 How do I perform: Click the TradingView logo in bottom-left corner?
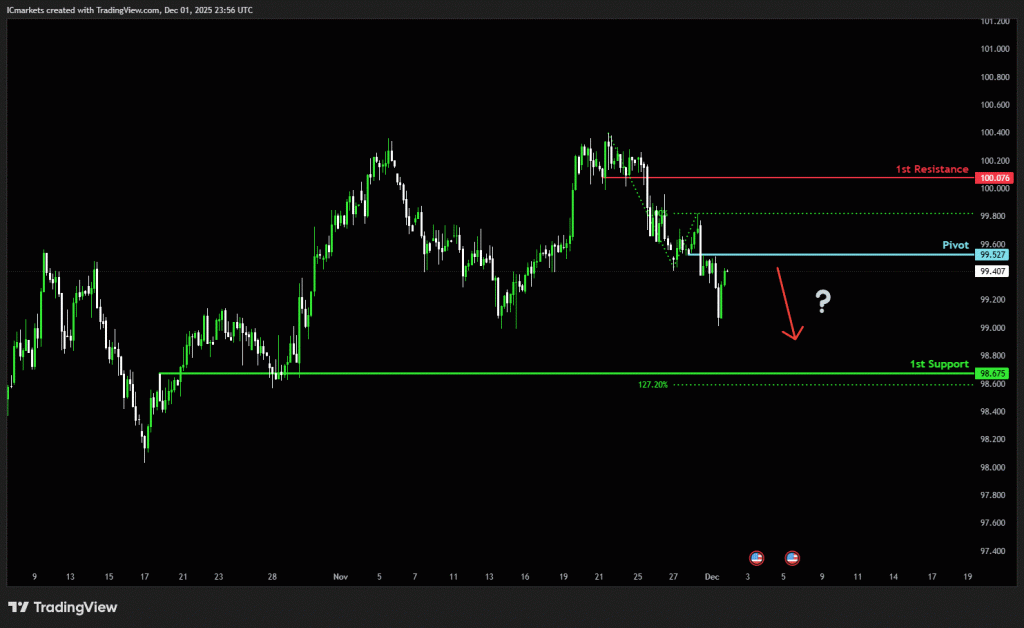63,607
